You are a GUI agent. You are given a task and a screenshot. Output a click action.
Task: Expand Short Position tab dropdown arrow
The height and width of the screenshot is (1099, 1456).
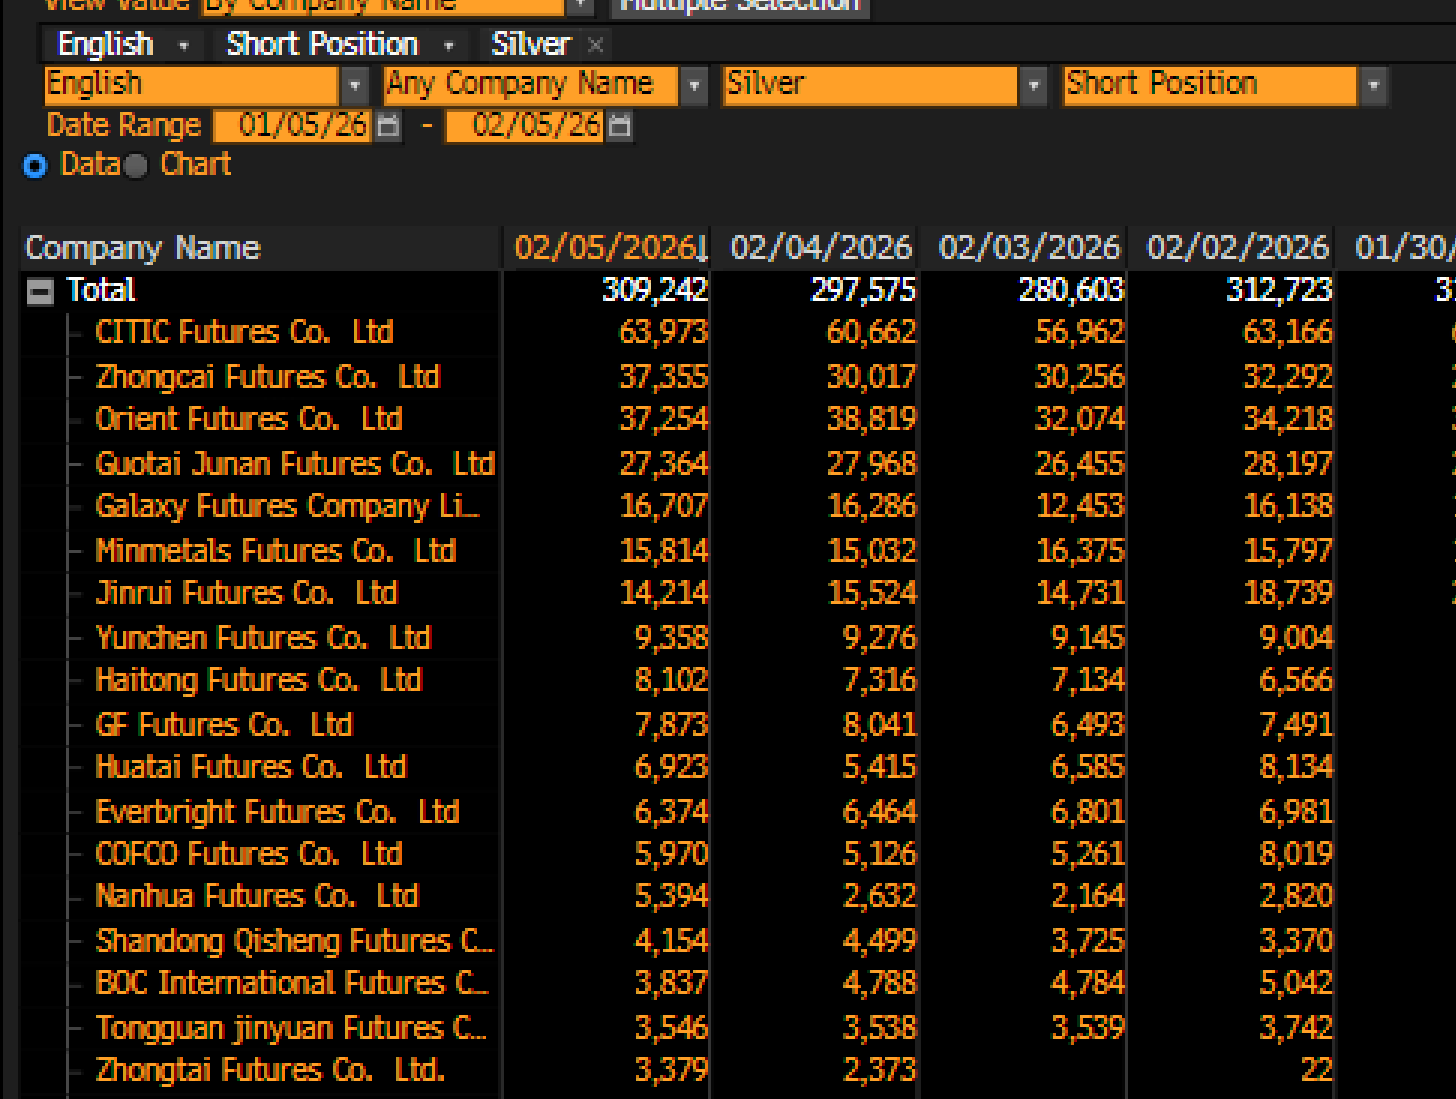[449, 45]
